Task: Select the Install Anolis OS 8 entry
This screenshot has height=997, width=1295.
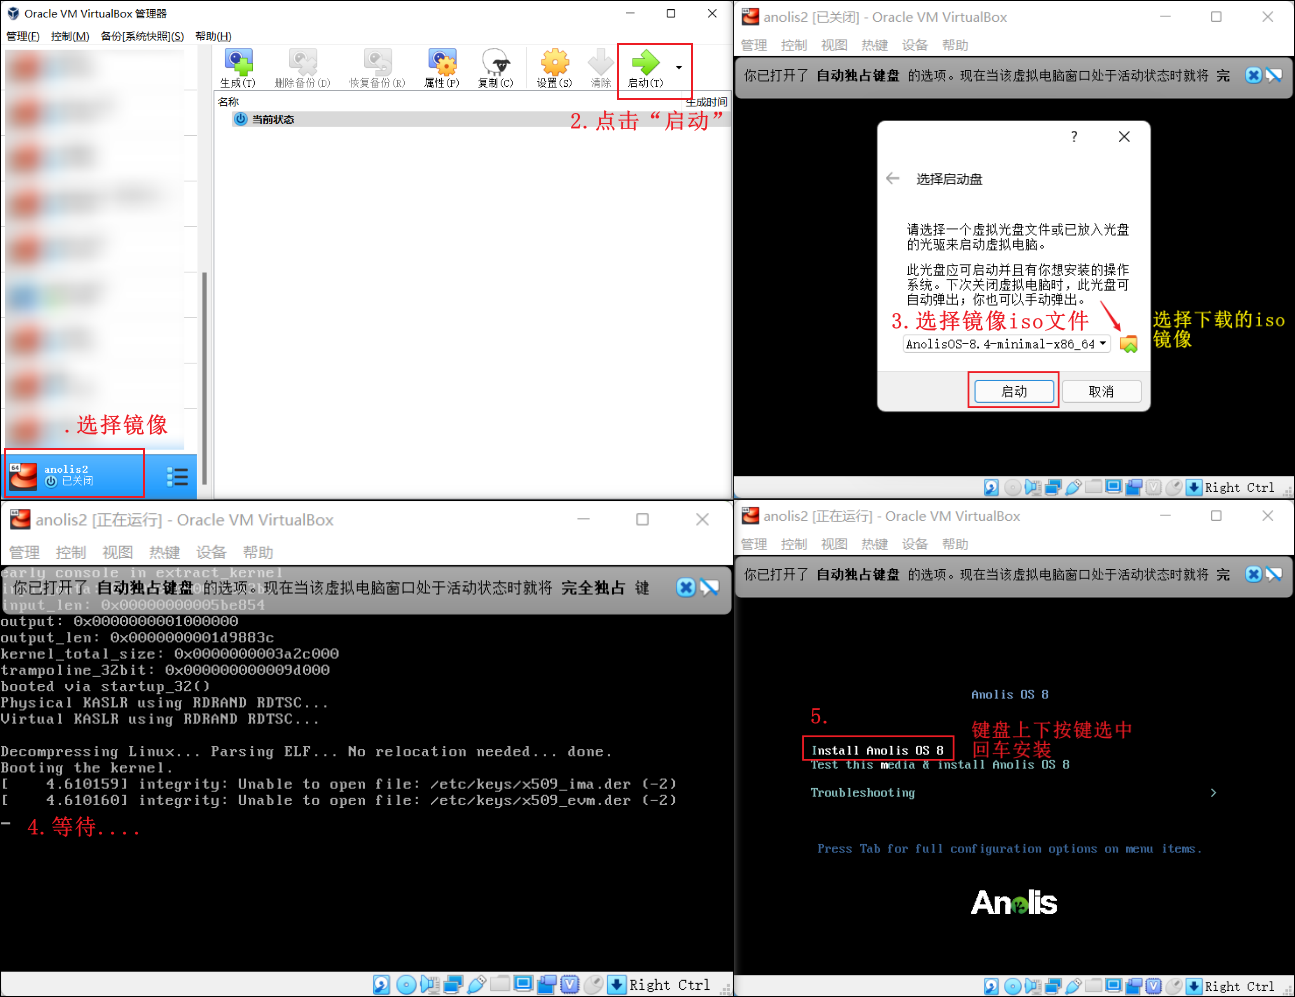Action: (878, 748)
